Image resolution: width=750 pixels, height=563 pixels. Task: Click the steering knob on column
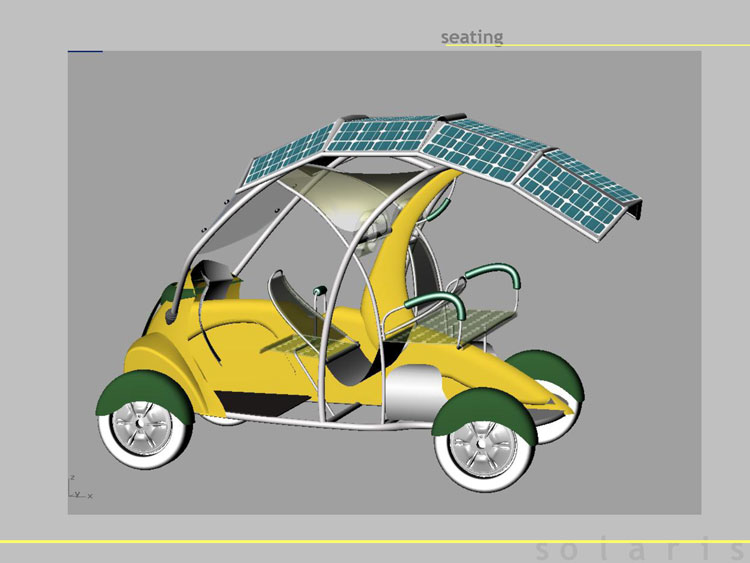pos(319,290)
